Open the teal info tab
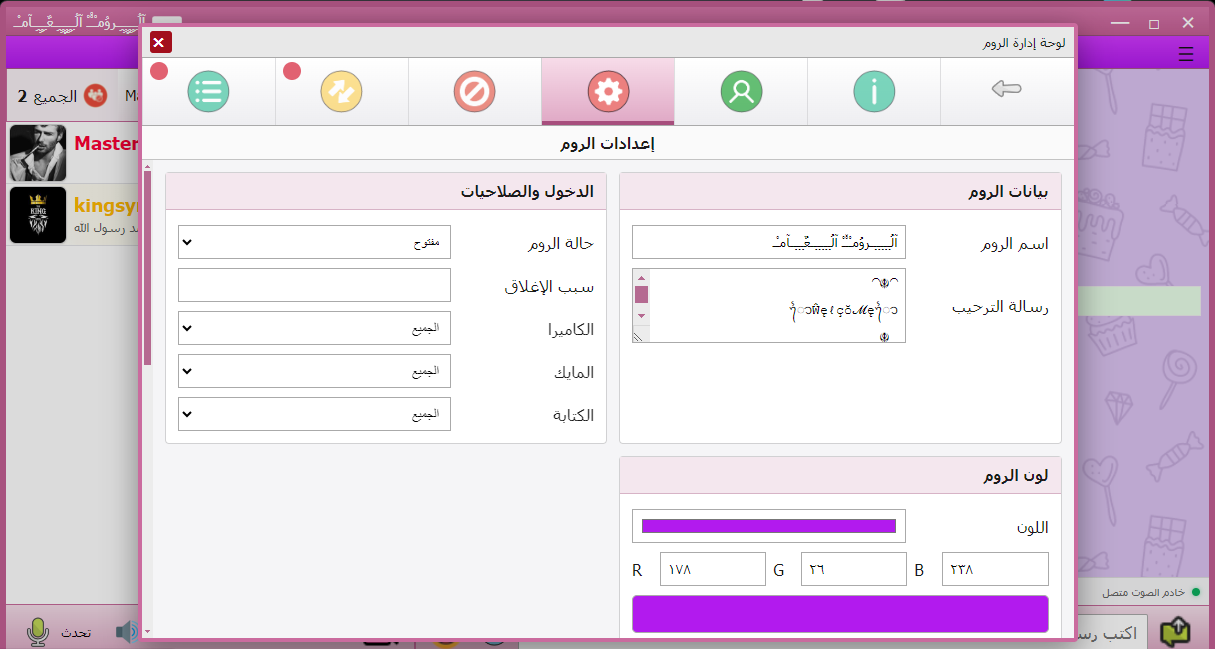 pyautogui.click(x=874, y=92)
